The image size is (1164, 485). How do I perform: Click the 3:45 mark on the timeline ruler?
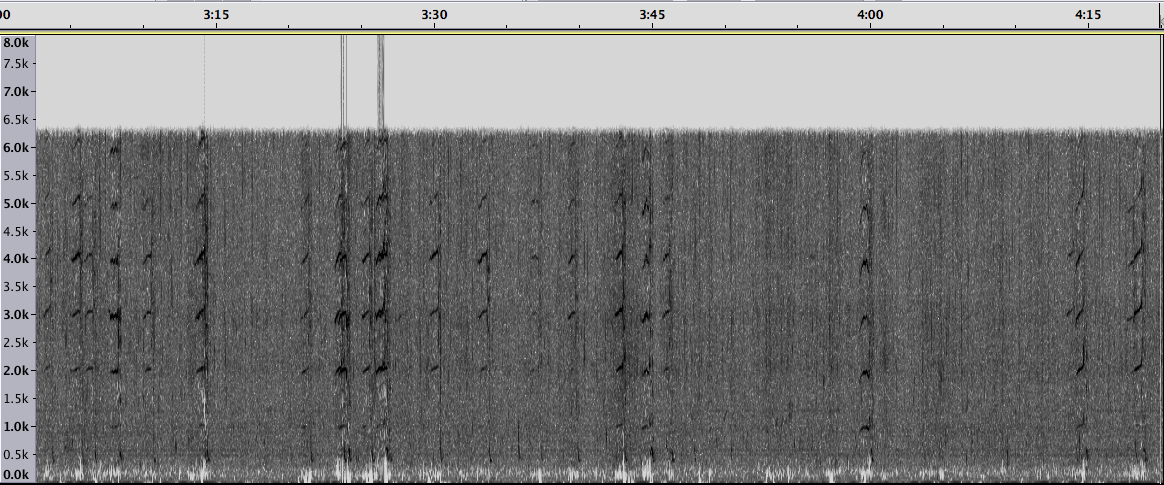click(653, 14)
